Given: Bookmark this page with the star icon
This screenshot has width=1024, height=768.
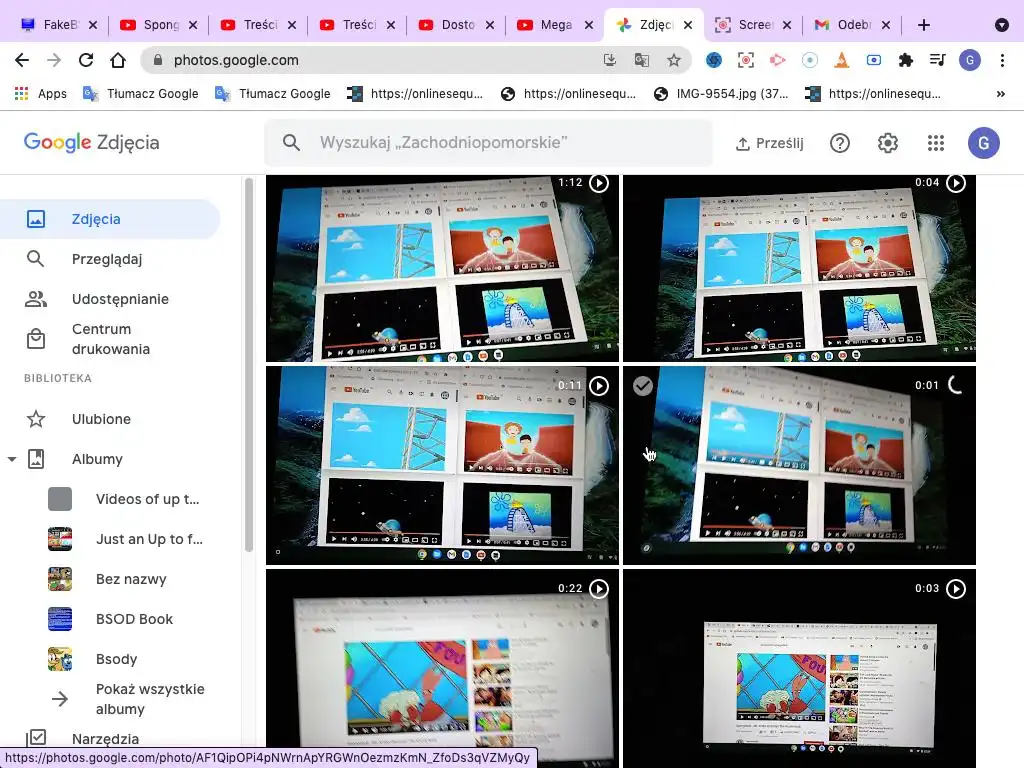Looking at the screenshot, I should [674, 60].
